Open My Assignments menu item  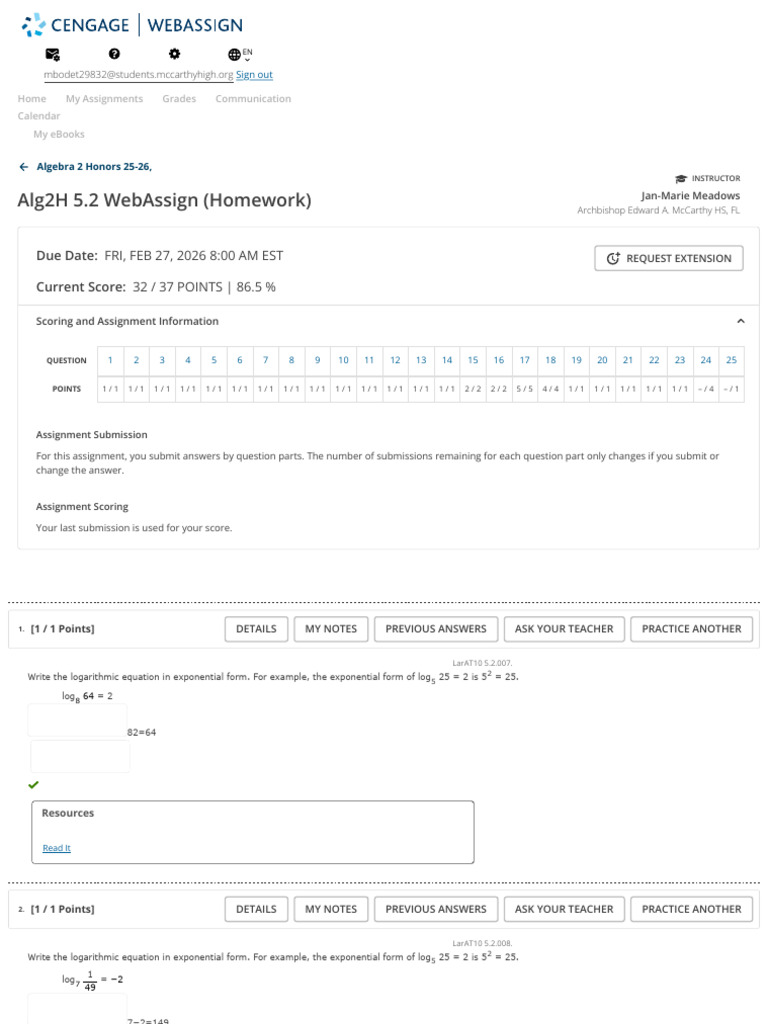[x=104, y=99]
